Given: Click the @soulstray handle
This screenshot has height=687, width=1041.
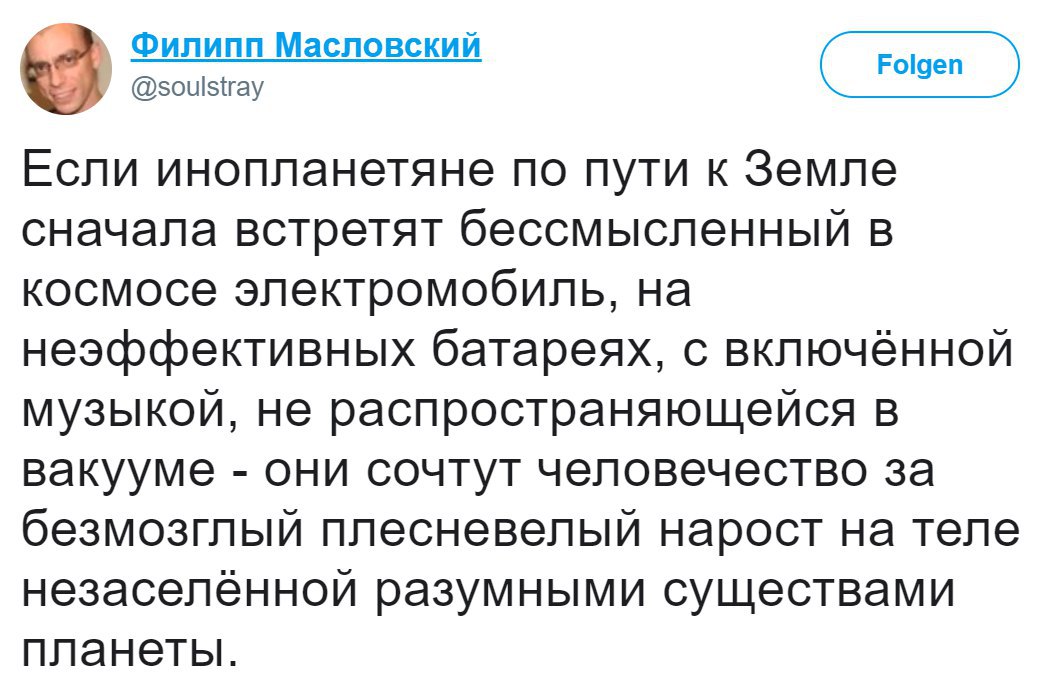Looking at the screenshot, I should click(x=198, y=87).
